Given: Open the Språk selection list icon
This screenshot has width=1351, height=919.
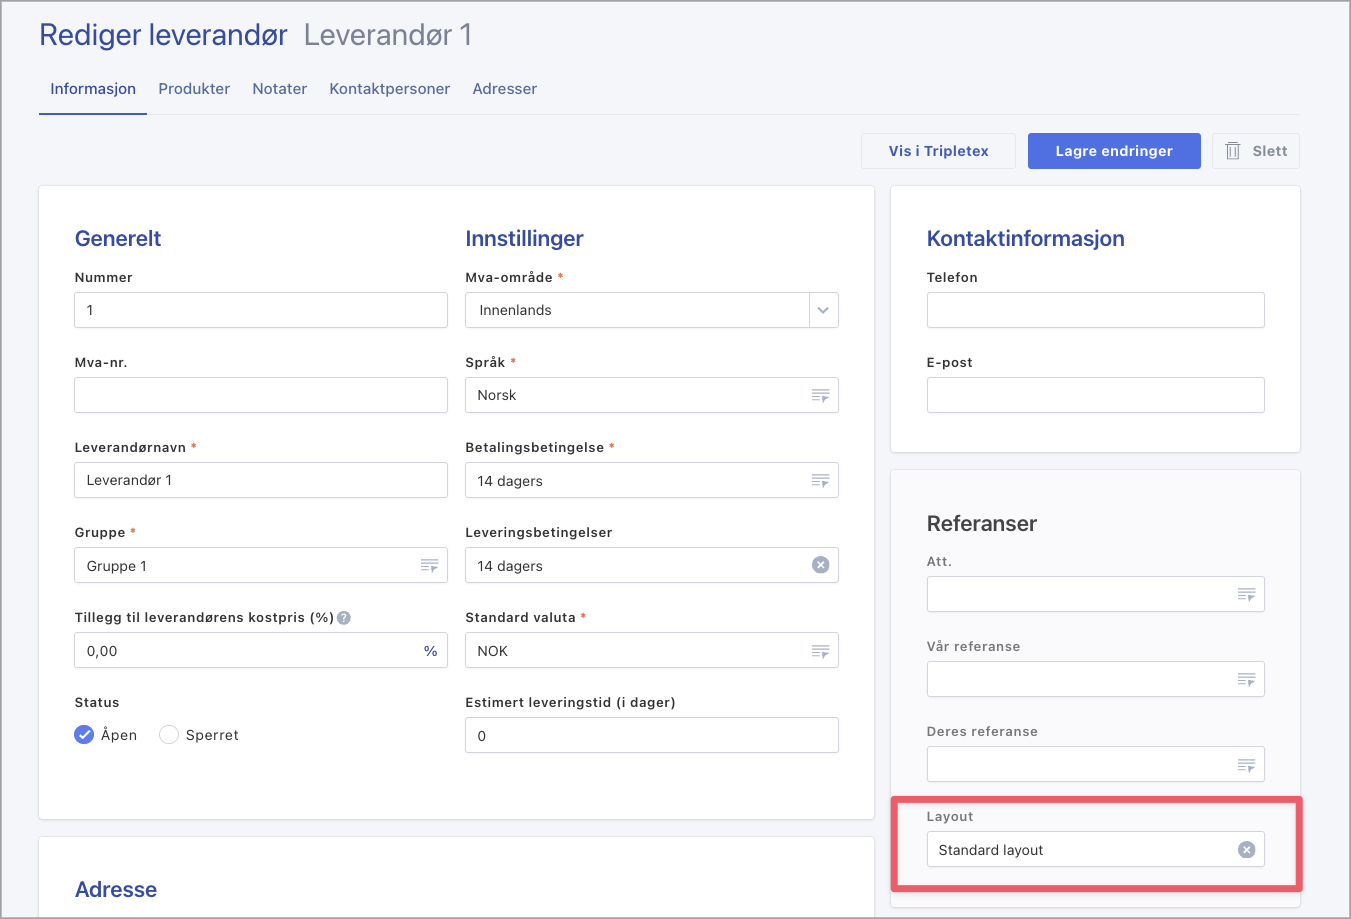Looking at the screenshot, I should coord(820,395).
